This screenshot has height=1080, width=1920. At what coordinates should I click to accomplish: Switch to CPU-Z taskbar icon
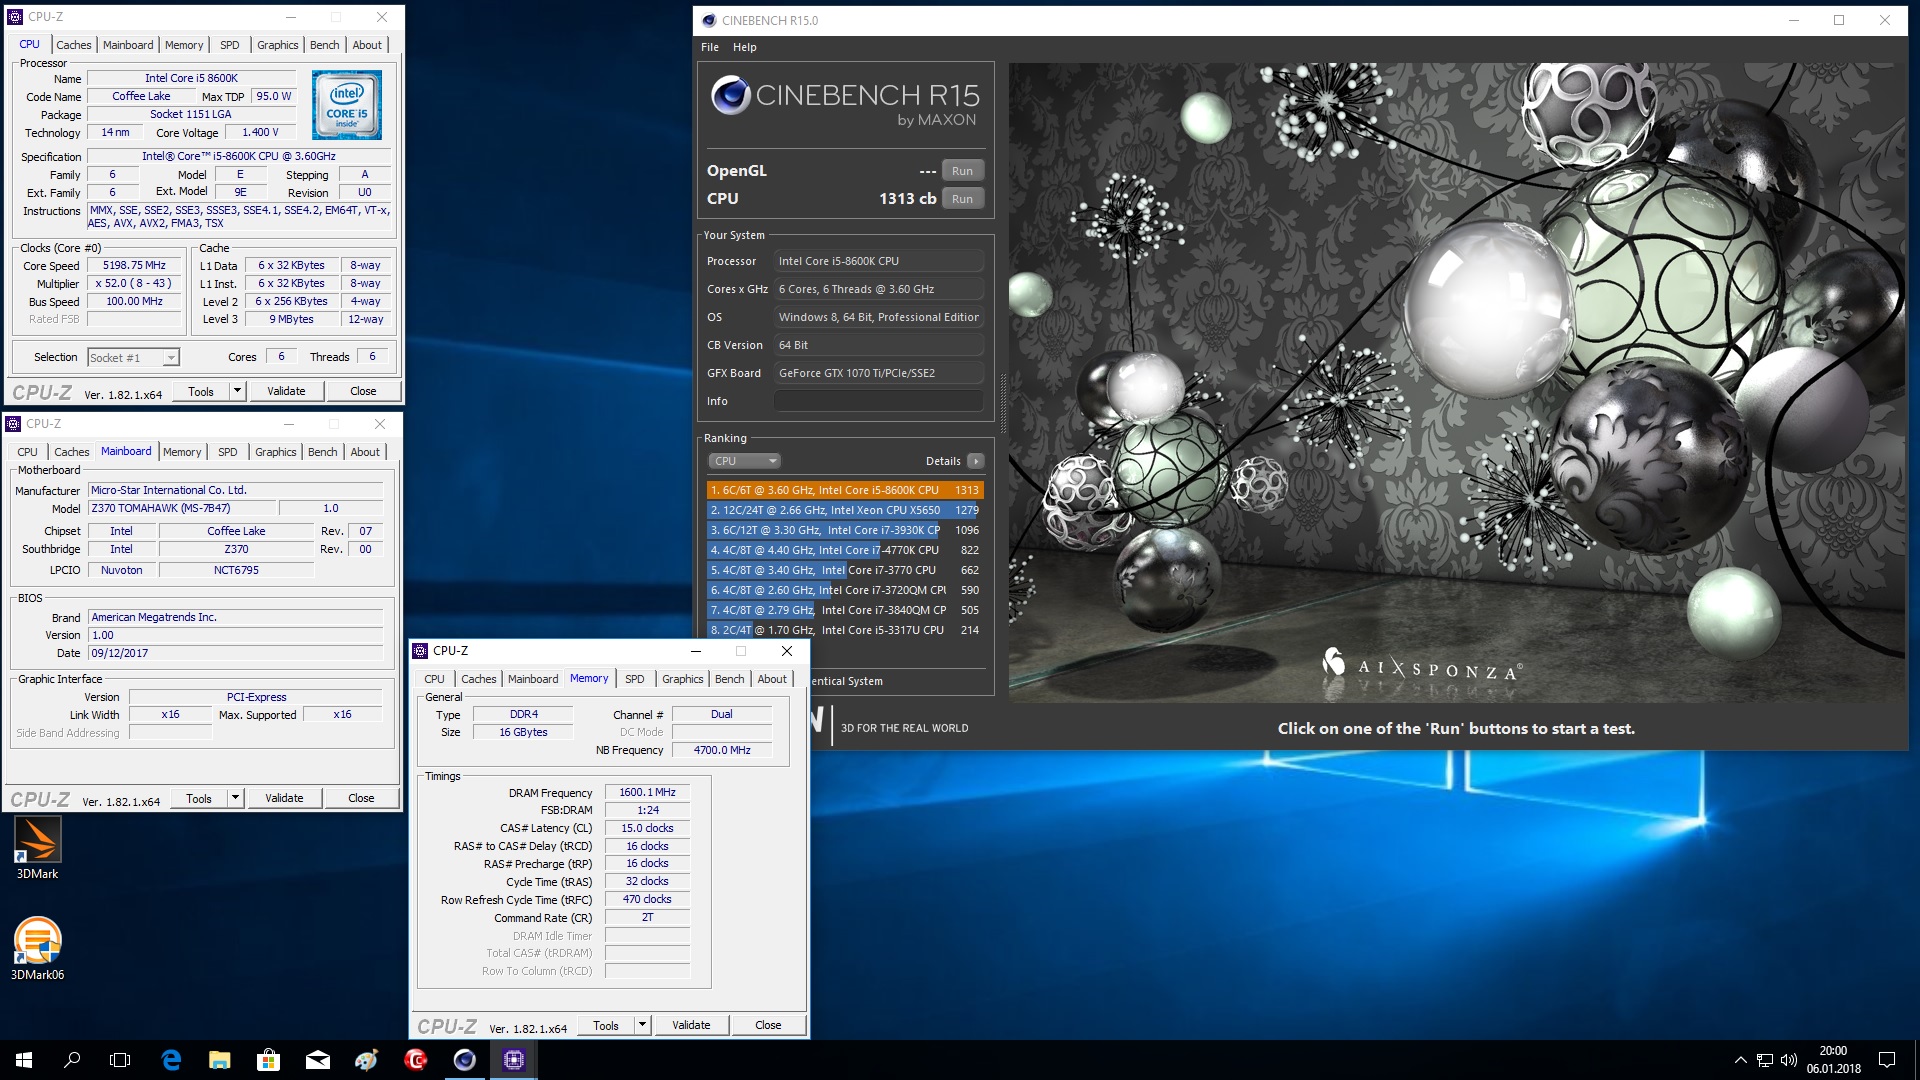coord(514,1060)
